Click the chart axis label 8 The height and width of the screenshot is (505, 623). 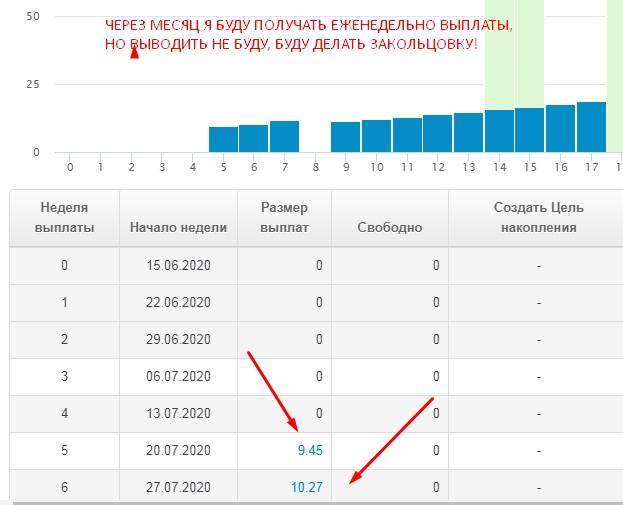[315, 167]
